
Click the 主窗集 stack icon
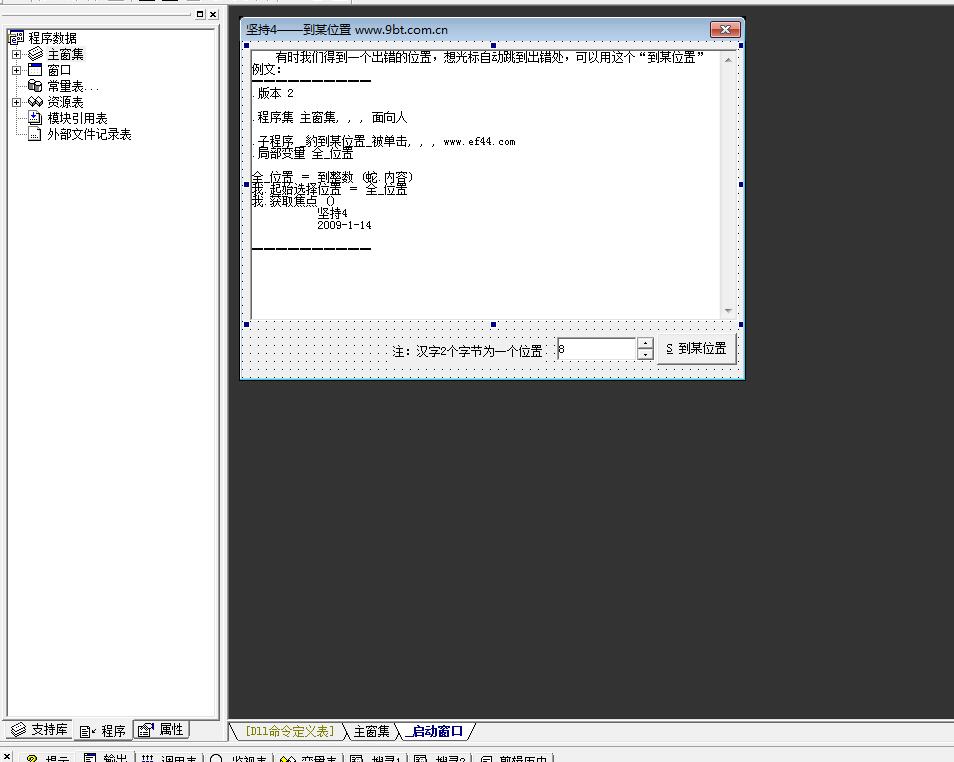[35, 54]
